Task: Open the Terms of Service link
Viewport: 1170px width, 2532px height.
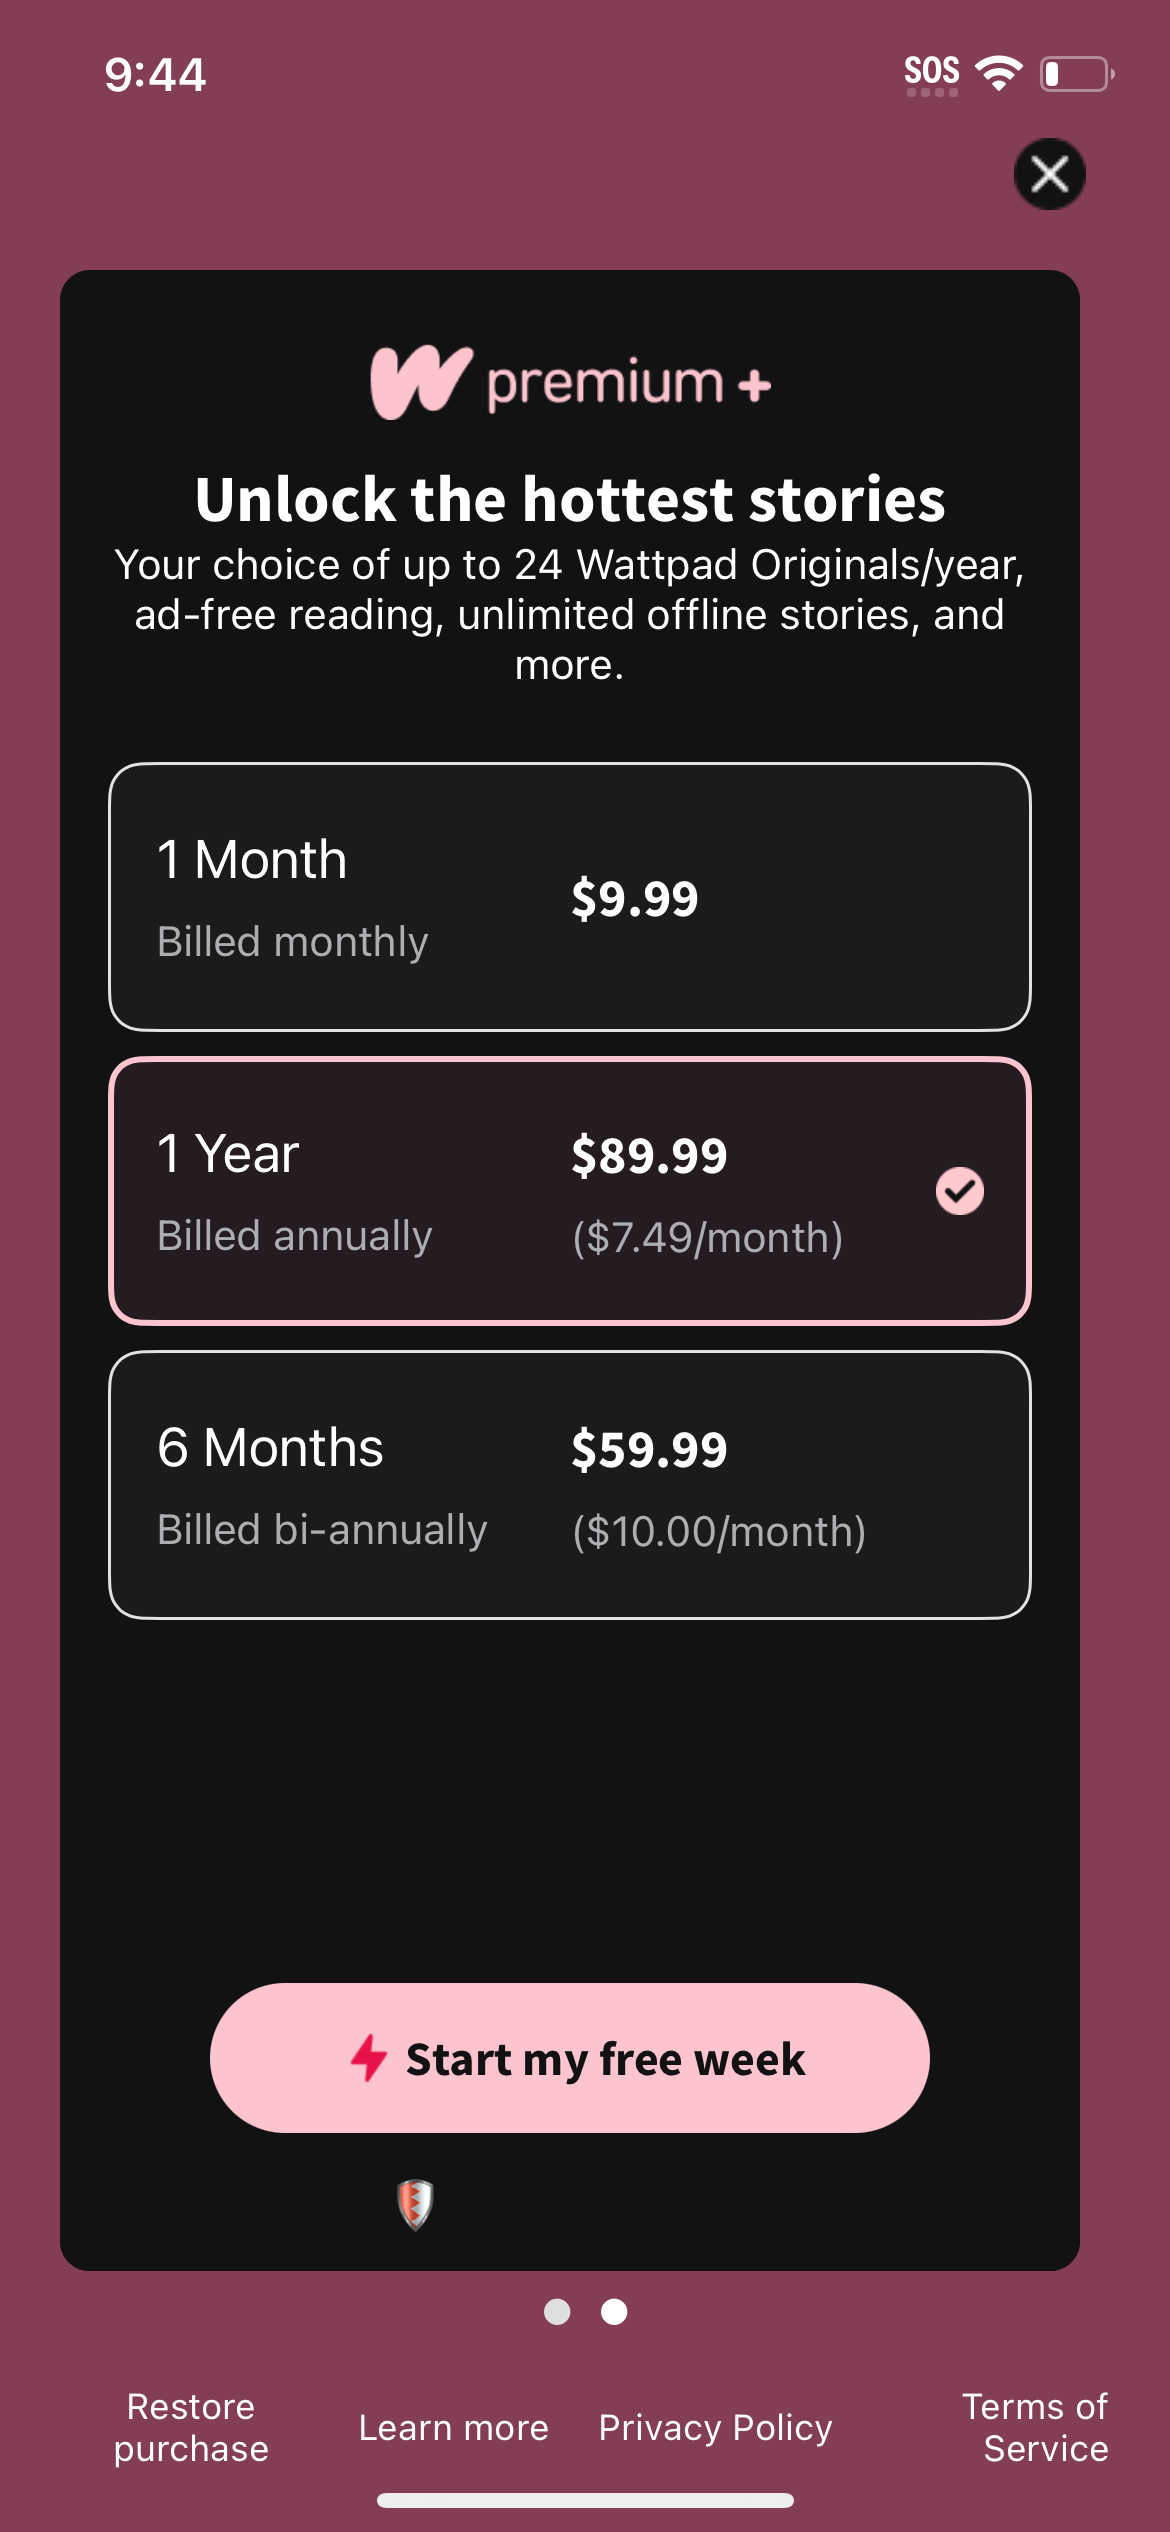Action: pos(1035,2427)
